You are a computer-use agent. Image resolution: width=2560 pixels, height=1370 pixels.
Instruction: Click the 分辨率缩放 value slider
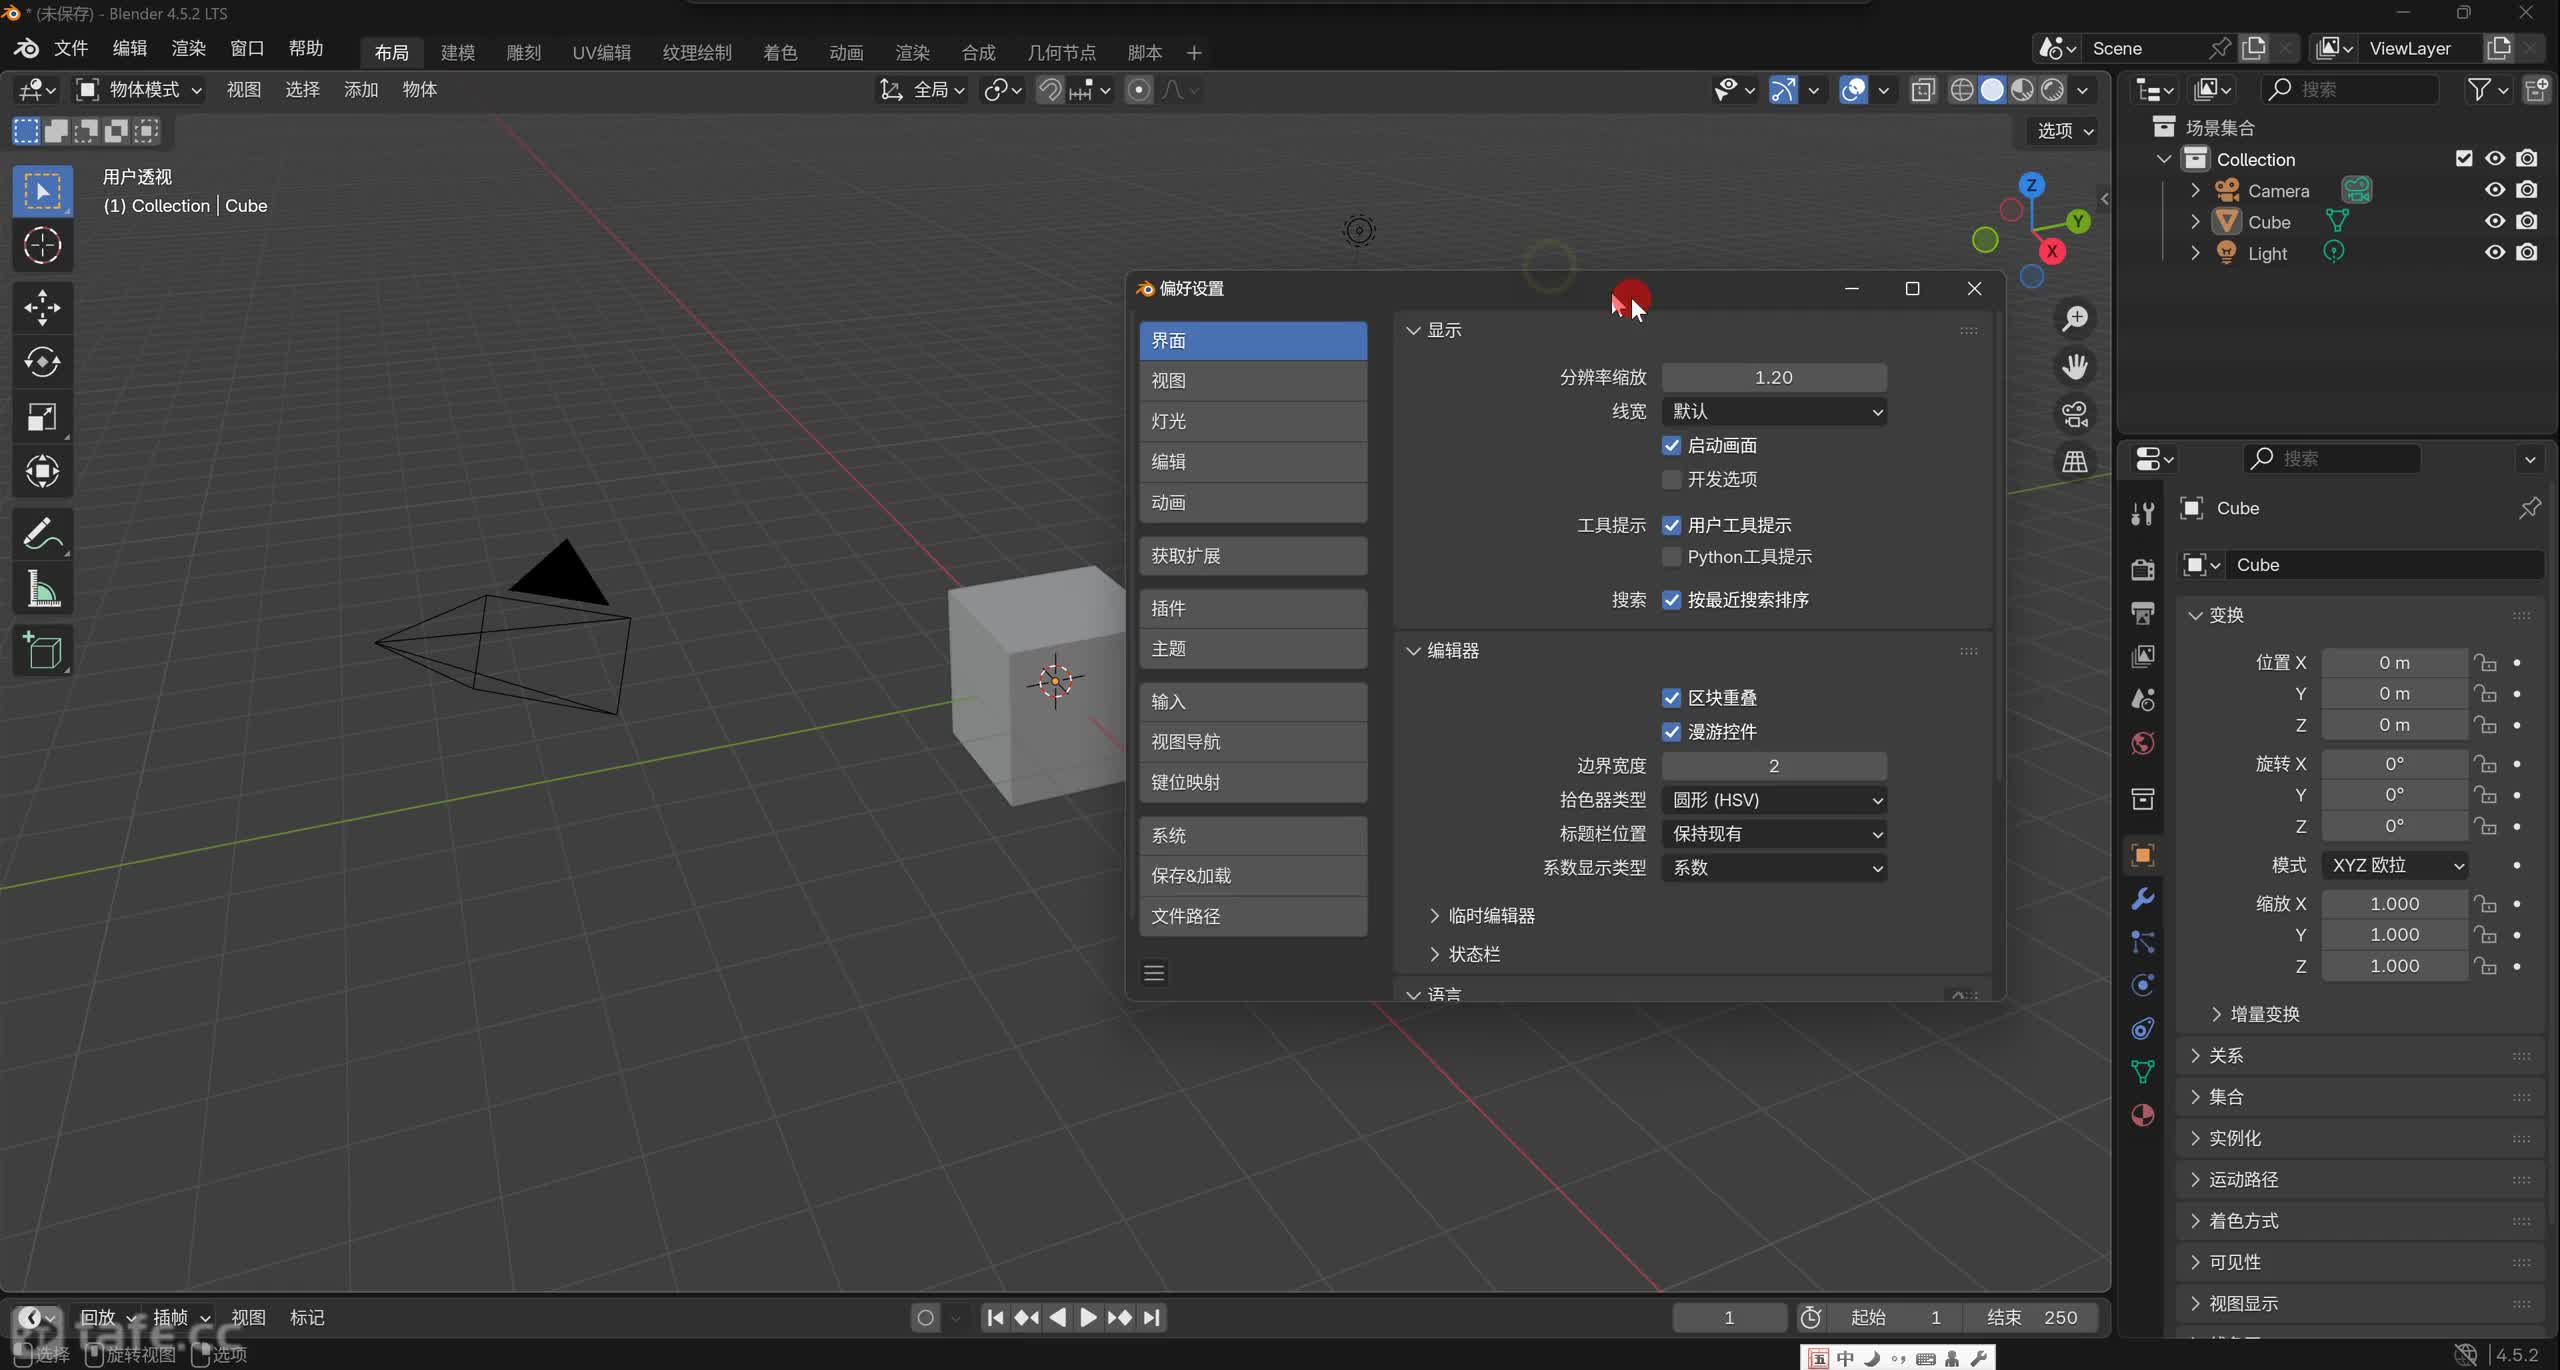click(x=1773, y=377)
